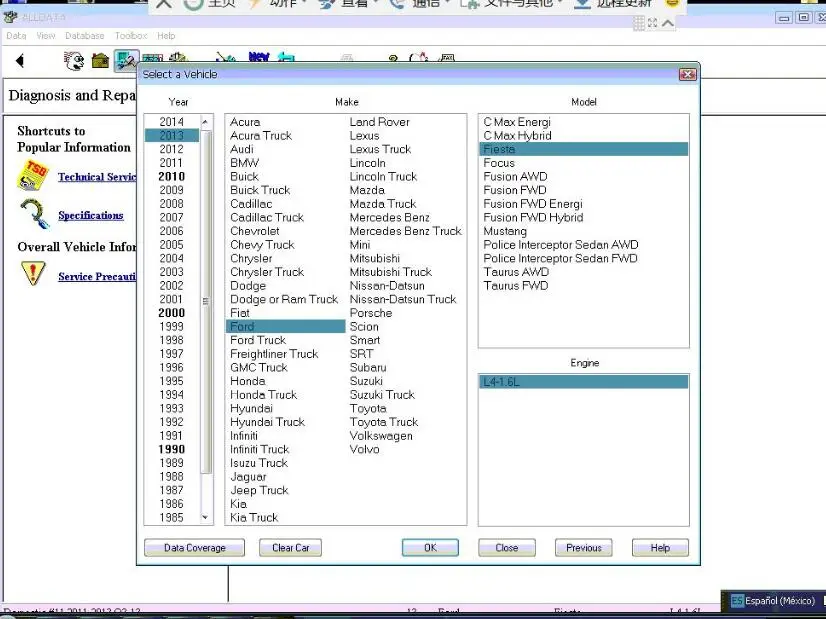This screenshot has width=826, height=619.
Task: Select the vehicle lookup toolbar icon
Action: (x=127, y=60)
